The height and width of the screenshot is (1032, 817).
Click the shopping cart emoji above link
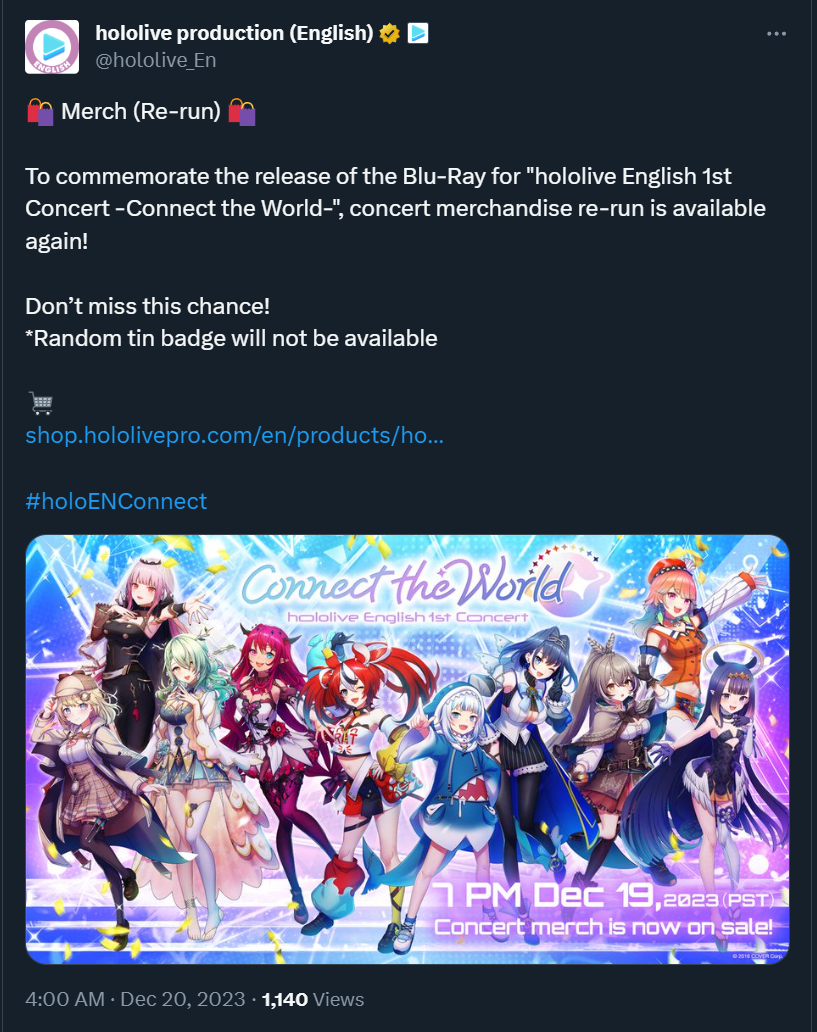pos(41,403)
